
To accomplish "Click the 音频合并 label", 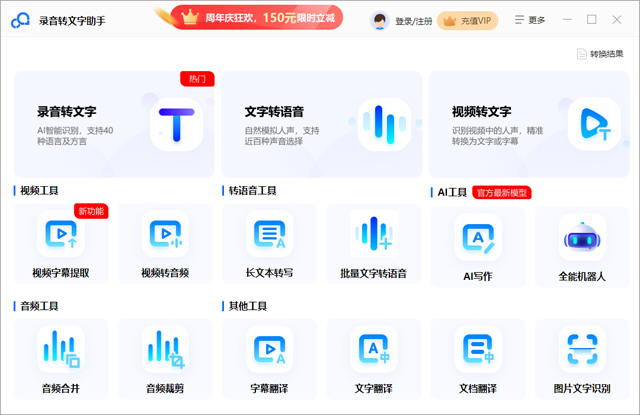I will point(61,388).
